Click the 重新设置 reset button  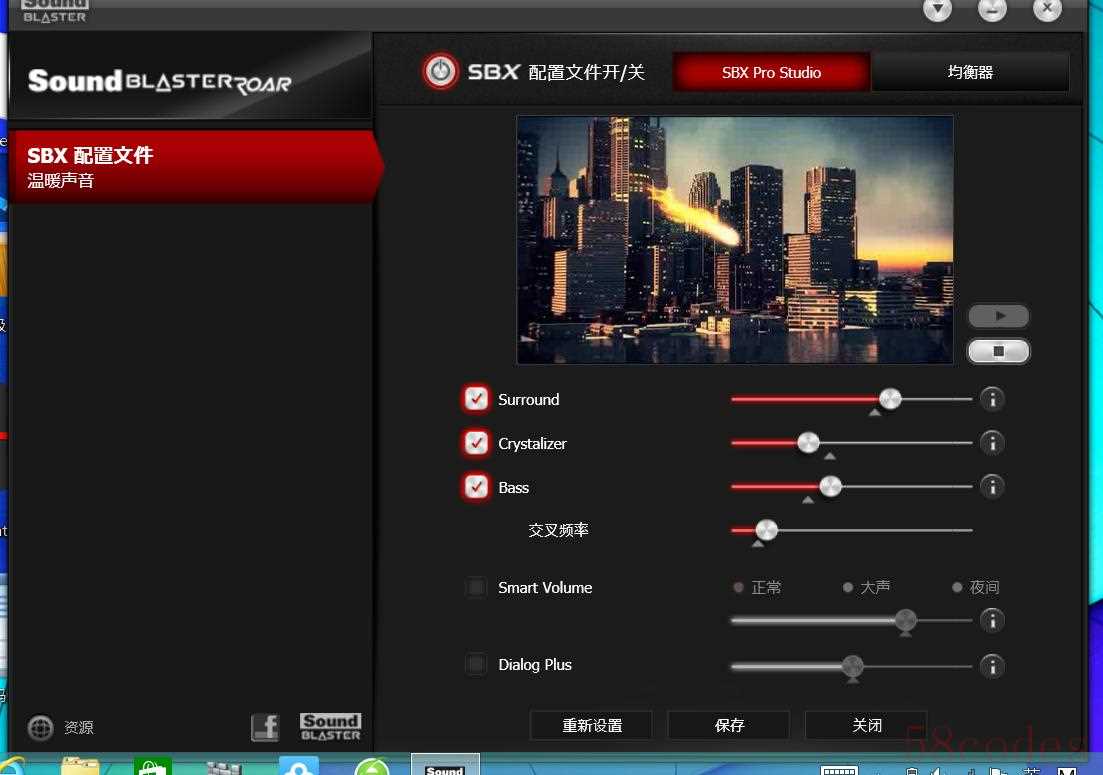pos(592,725)
